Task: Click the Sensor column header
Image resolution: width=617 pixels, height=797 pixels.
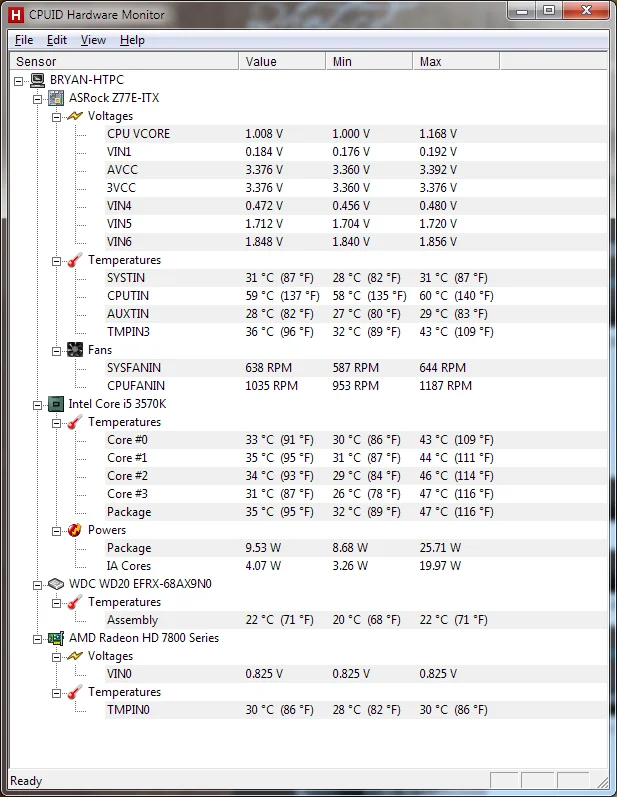Action: (x=124, y=62)
